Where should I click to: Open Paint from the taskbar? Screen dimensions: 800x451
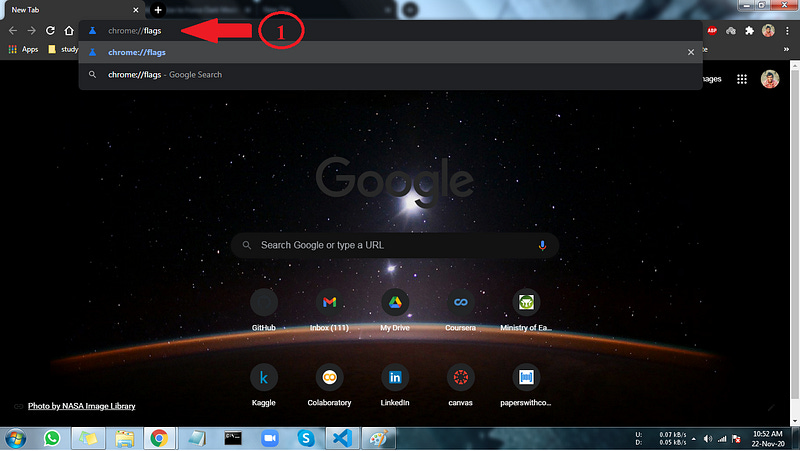tap(379, 439)
